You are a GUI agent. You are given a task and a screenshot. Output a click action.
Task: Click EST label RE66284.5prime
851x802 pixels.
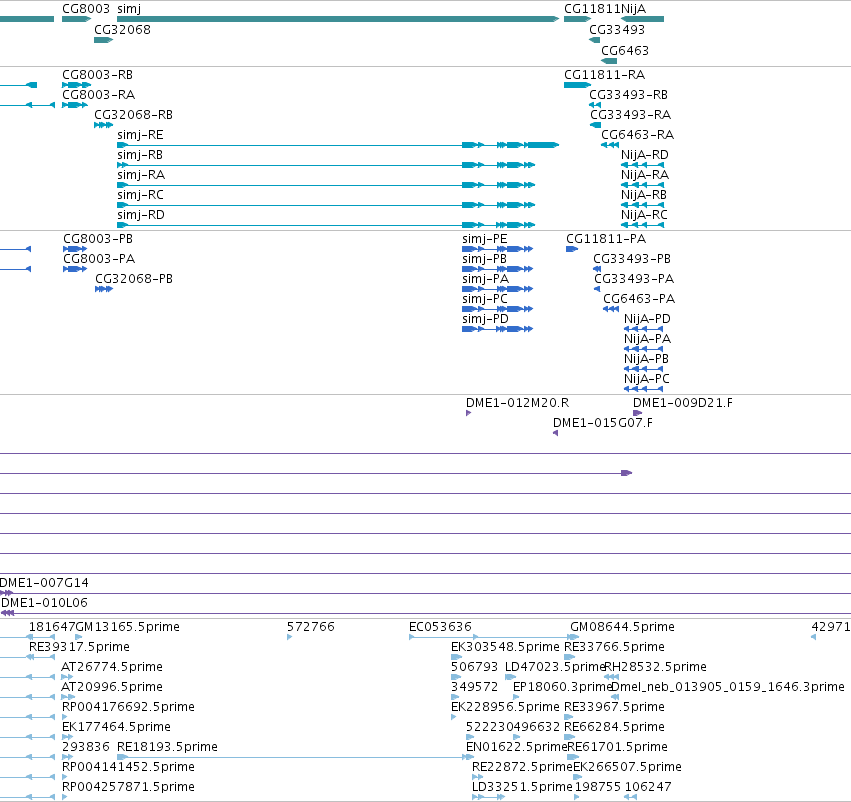click(614, 727)
